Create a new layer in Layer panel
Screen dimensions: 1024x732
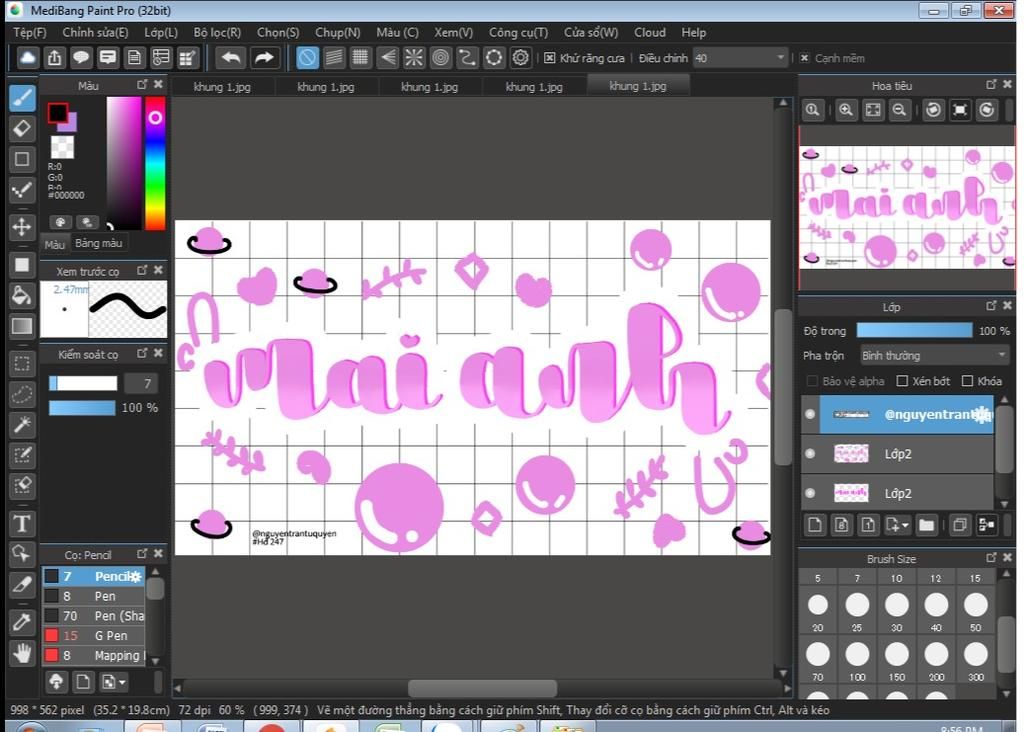click(815, 525)
